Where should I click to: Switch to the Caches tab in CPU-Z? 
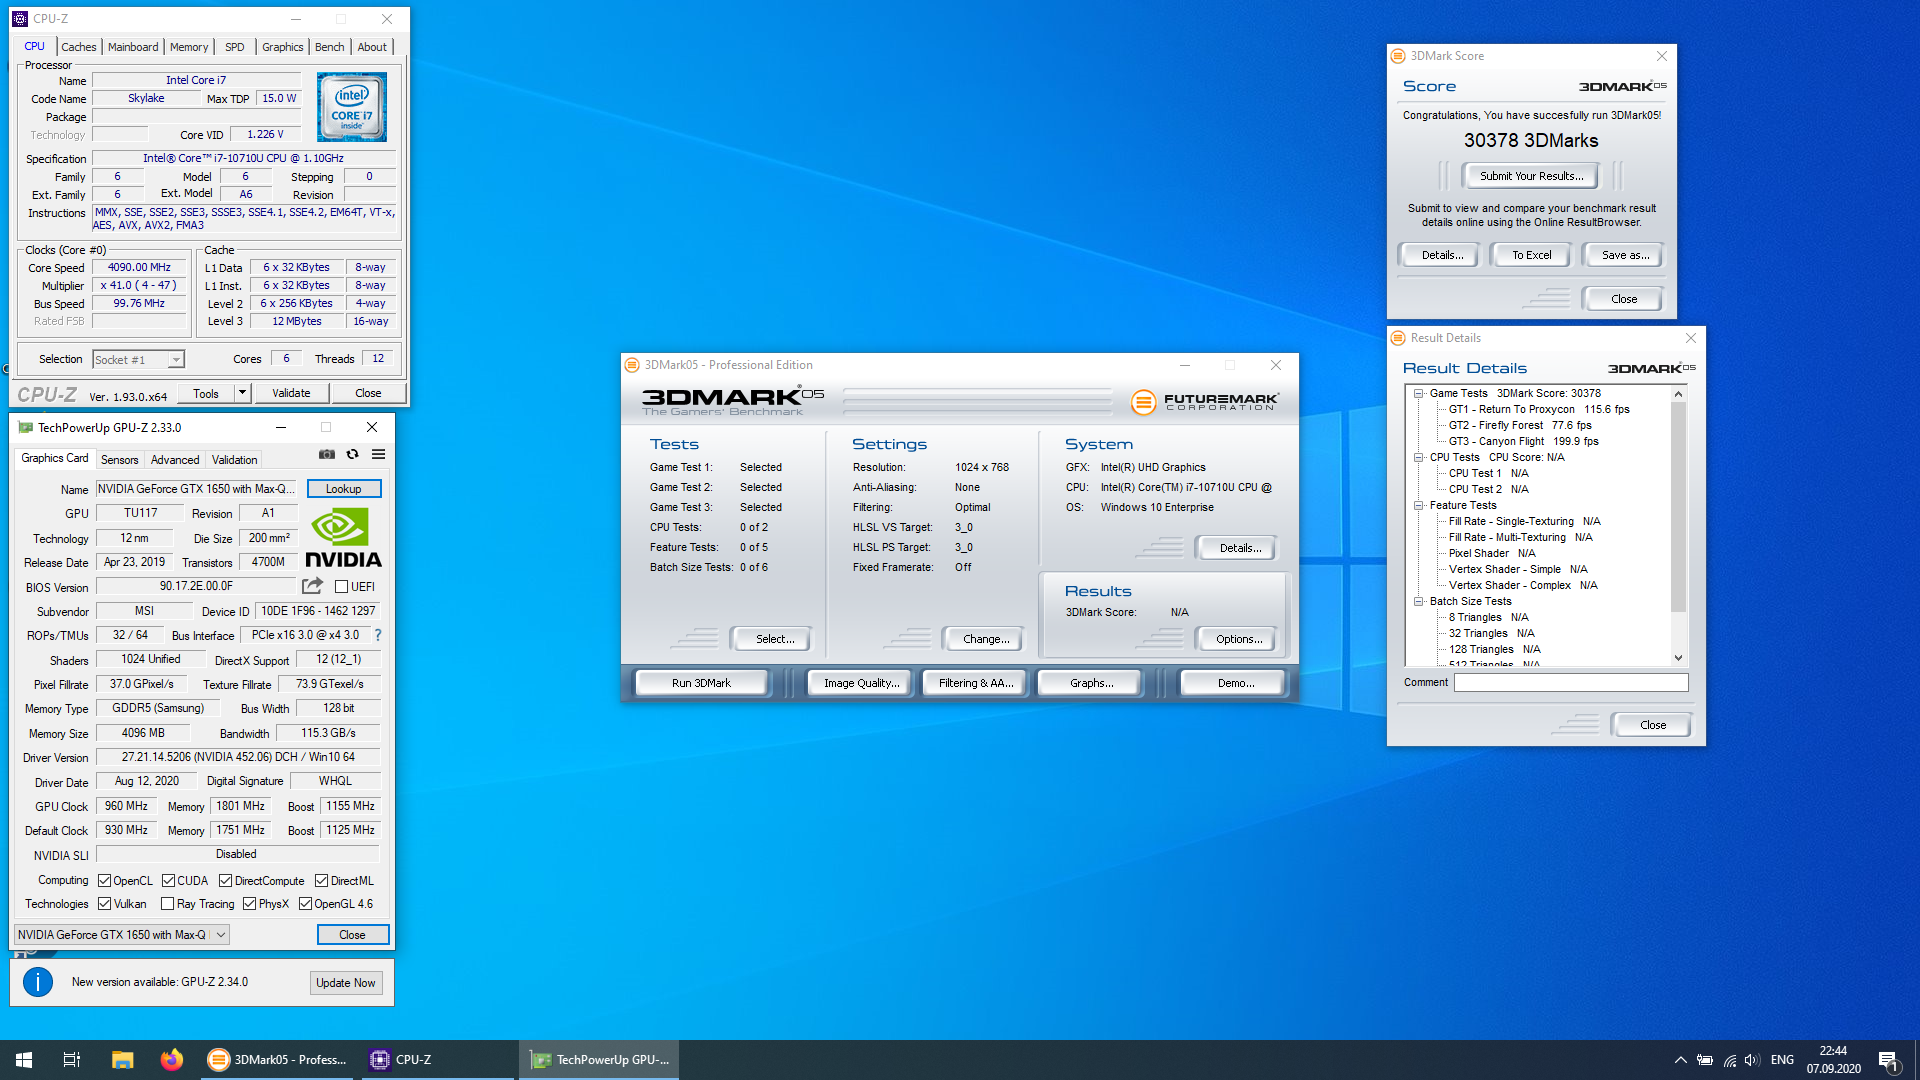tap(79, 47)
